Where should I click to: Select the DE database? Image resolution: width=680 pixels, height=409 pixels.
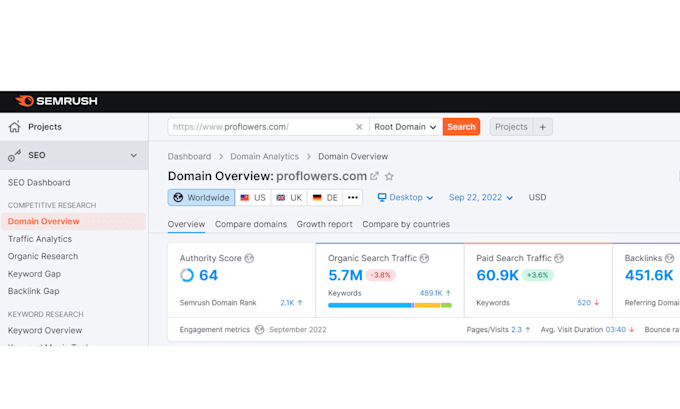pyautogui.click(x=325, y=197)
